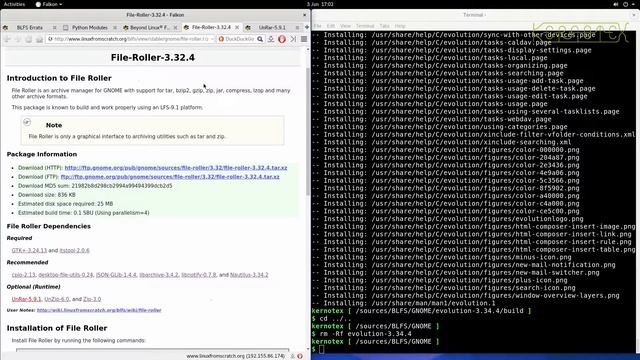
Task: Click the 'Introduction to File Roller' heading
Action: pyautogui.click(x=59, y=78)
